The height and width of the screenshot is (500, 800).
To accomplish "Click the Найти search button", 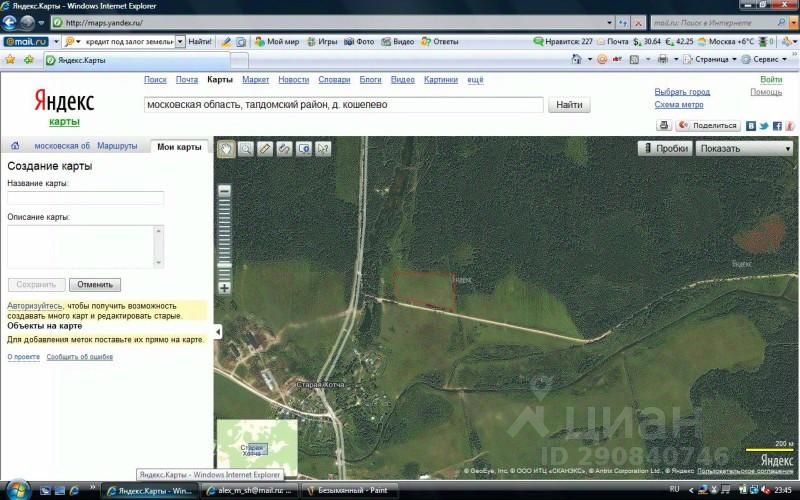I will click(x=569, y=105).
